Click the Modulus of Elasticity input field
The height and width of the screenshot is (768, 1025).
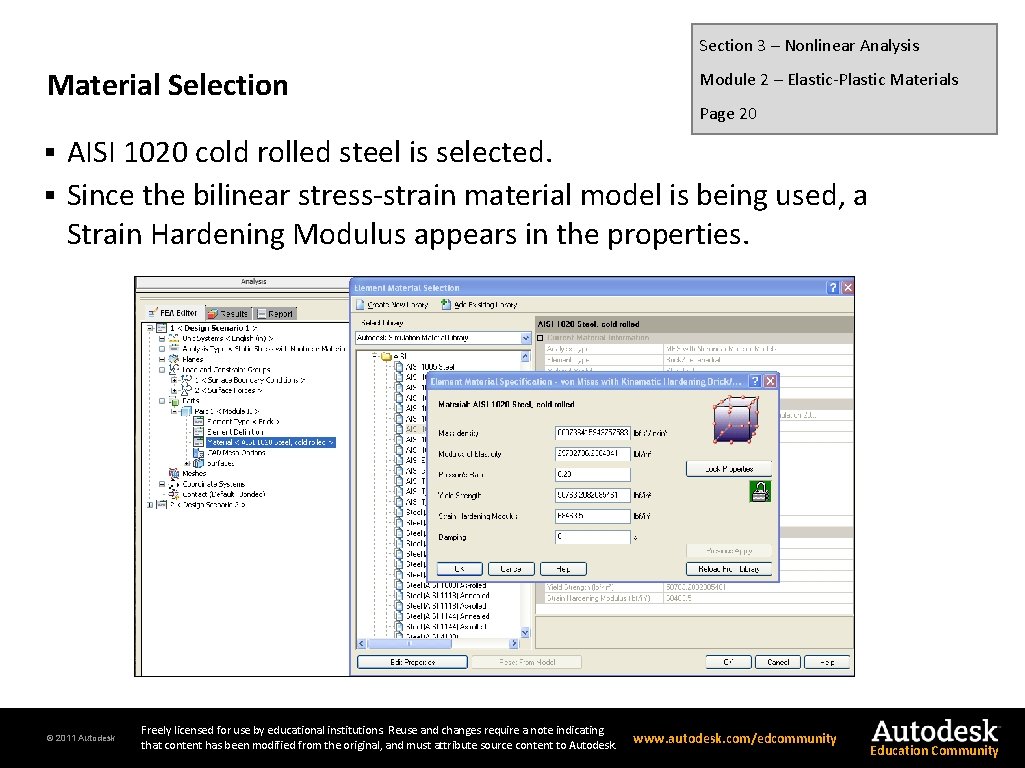coord(592,454)
